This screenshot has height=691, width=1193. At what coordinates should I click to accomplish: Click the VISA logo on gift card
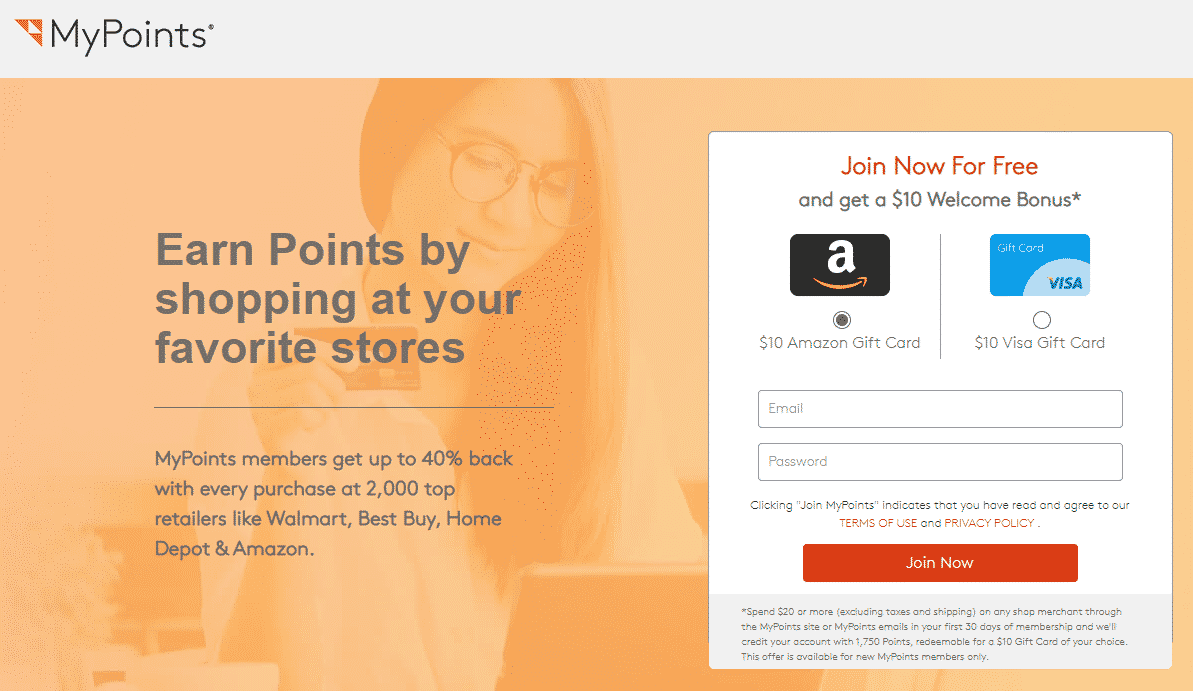click(1065, 284)
